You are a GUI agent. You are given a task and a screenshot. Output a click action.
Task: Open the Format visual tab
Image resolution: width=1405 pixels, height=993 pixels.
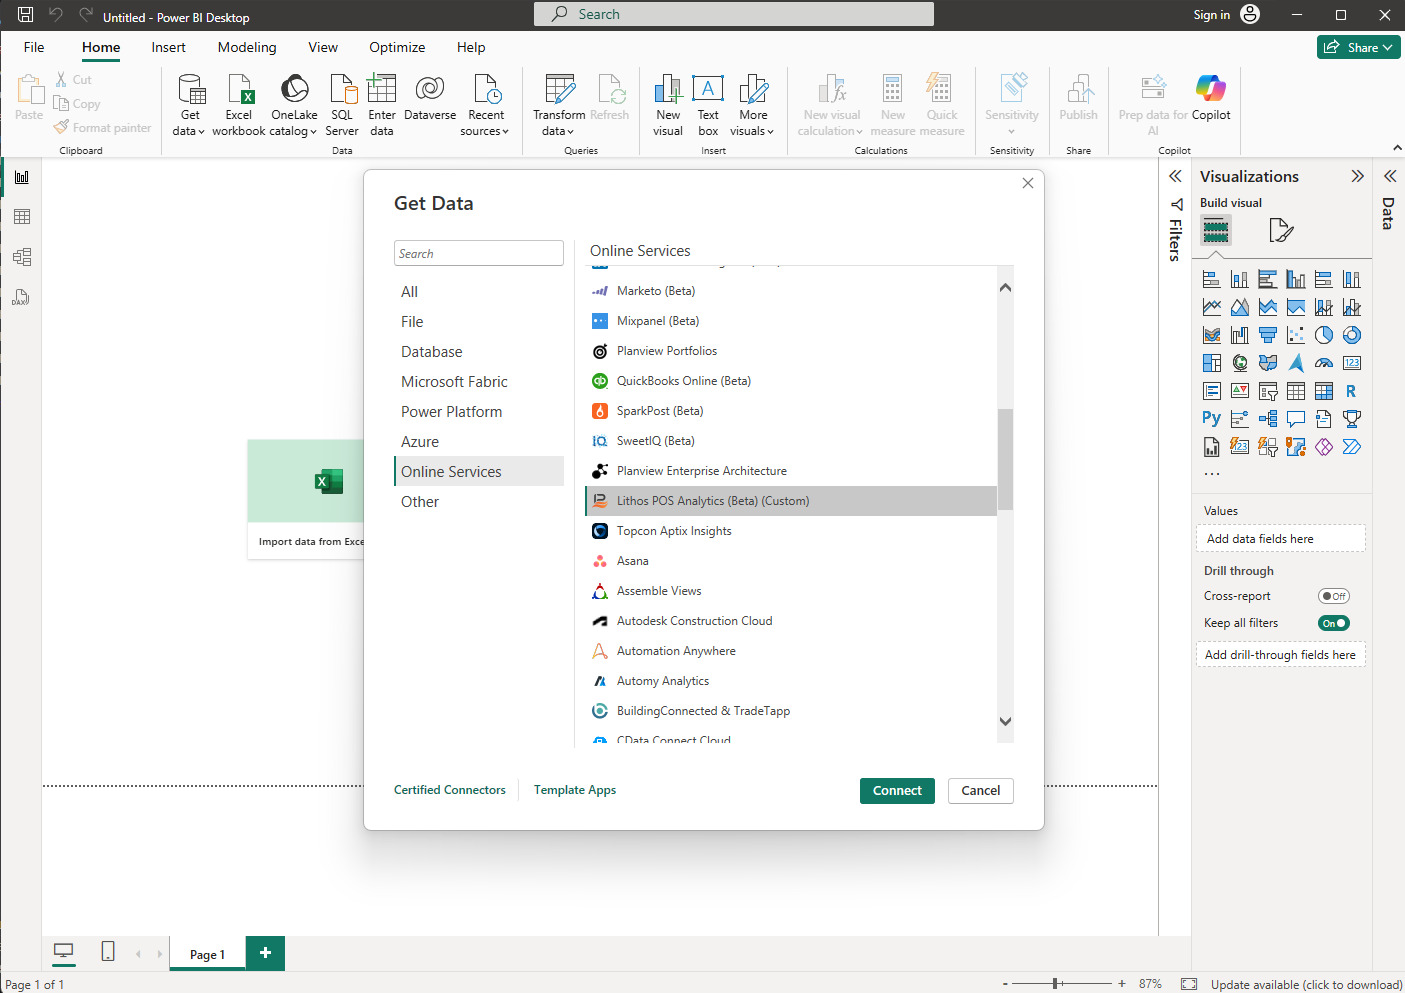1281,231
